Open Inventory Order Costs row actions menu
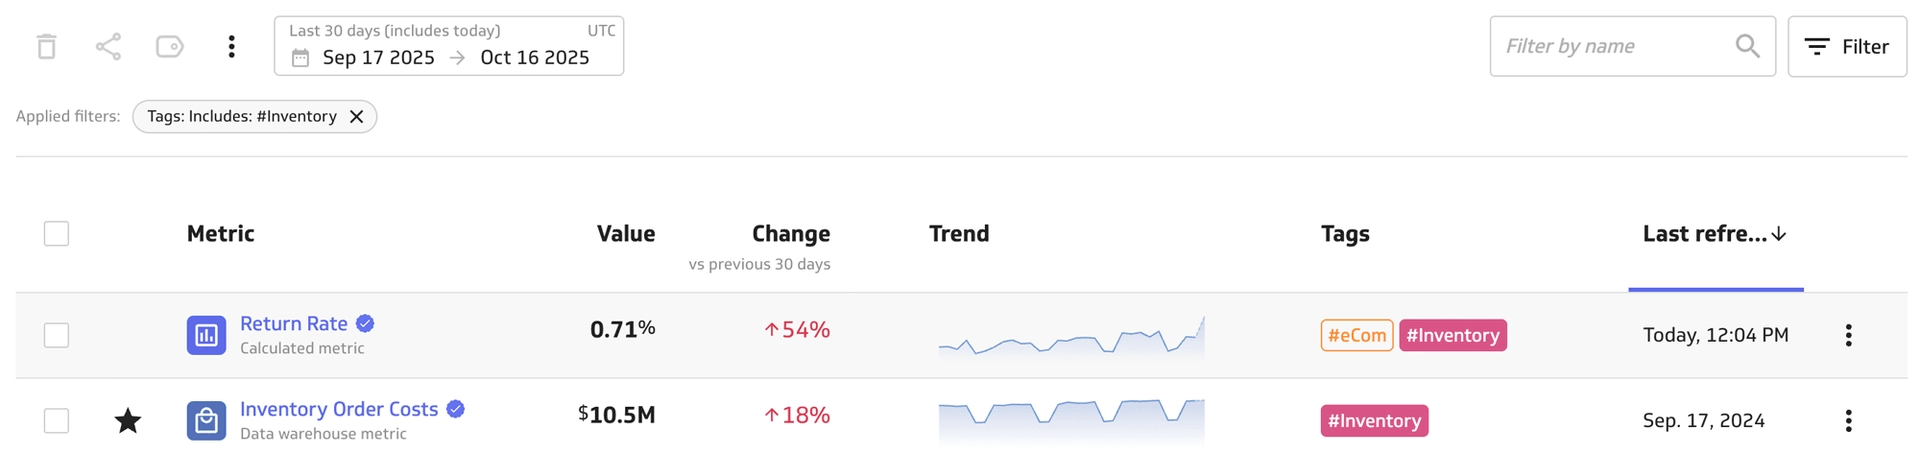Screen dimensions: 1920x475 [1848, 421]
